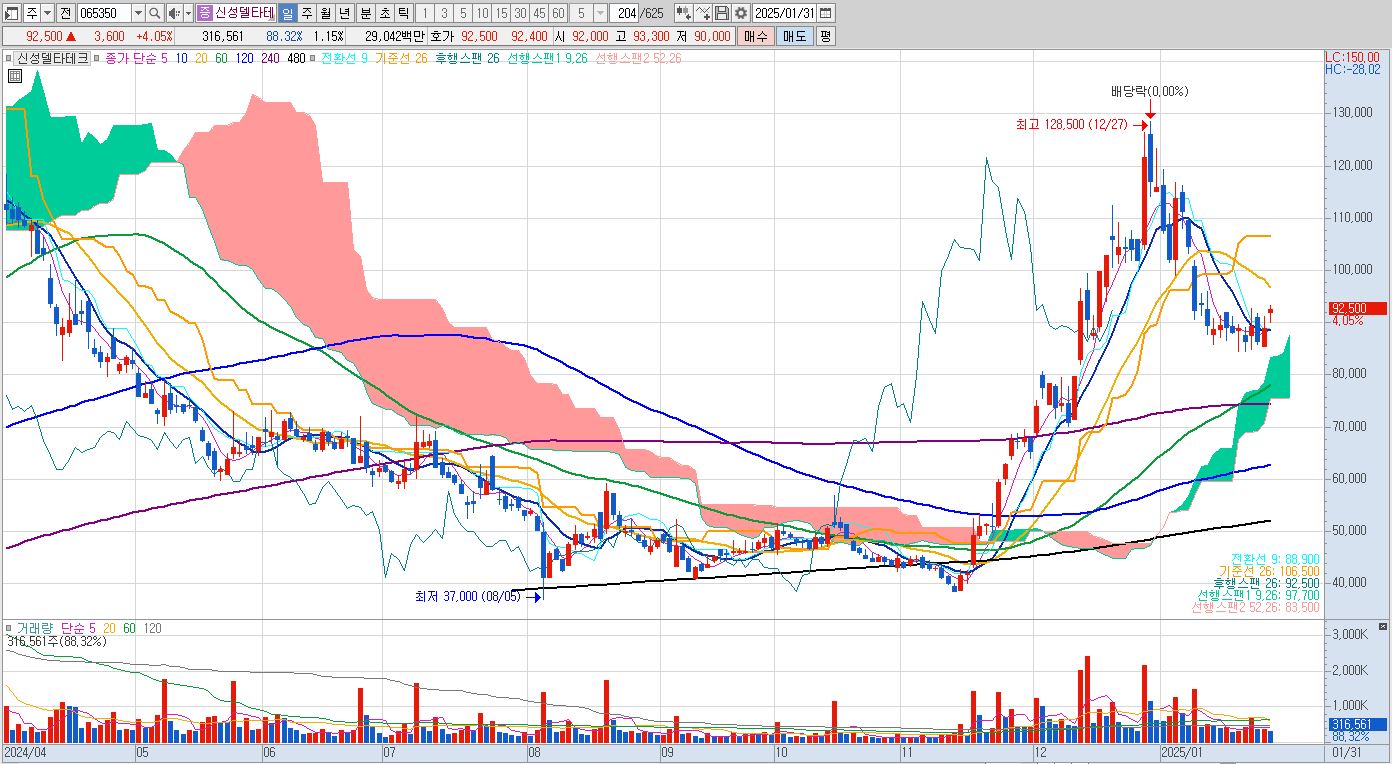
Task: Open the 주 type dropdown arrow
Action: (48, 13)
